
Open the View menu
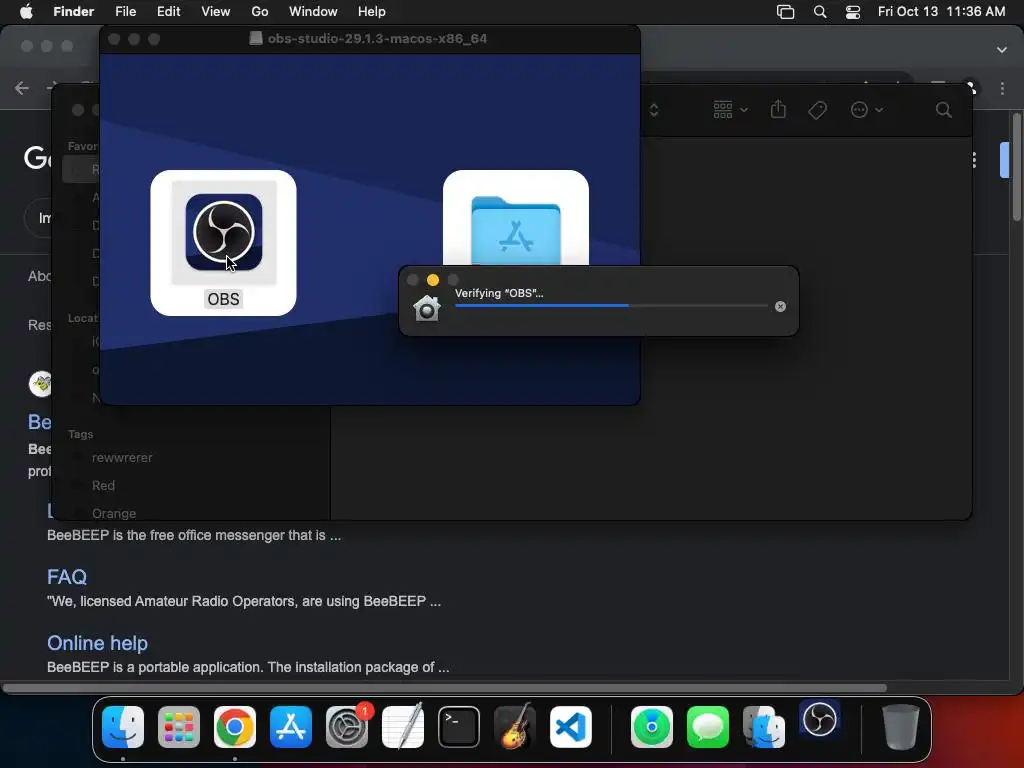216,12
